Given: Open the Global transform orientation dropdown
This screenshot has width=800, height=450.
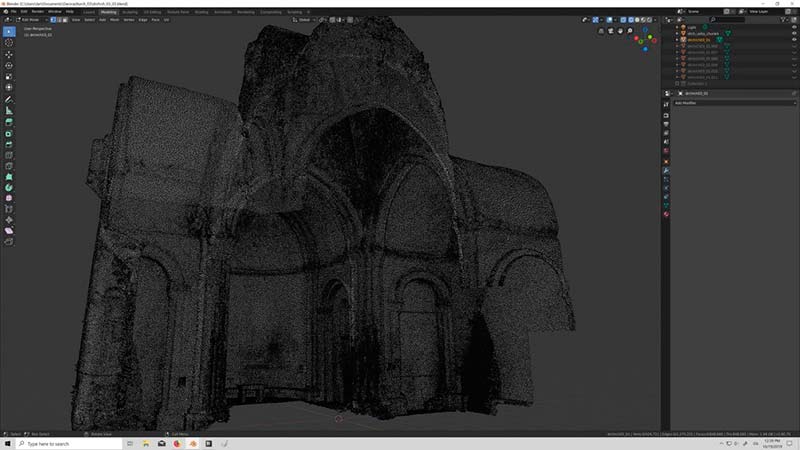Looking at the screenshot, I should pos(304,20).
